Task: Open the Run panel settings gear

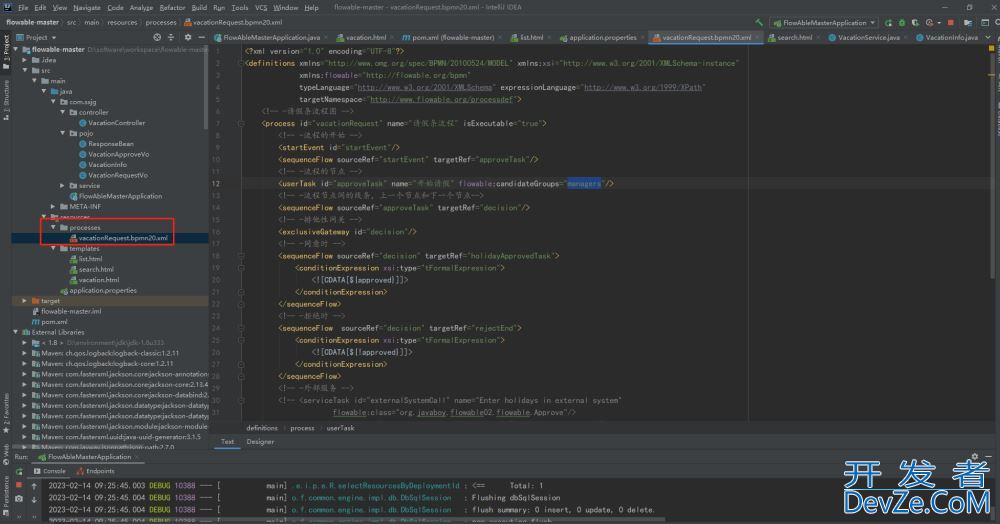Action: click(x=974, y=456)
